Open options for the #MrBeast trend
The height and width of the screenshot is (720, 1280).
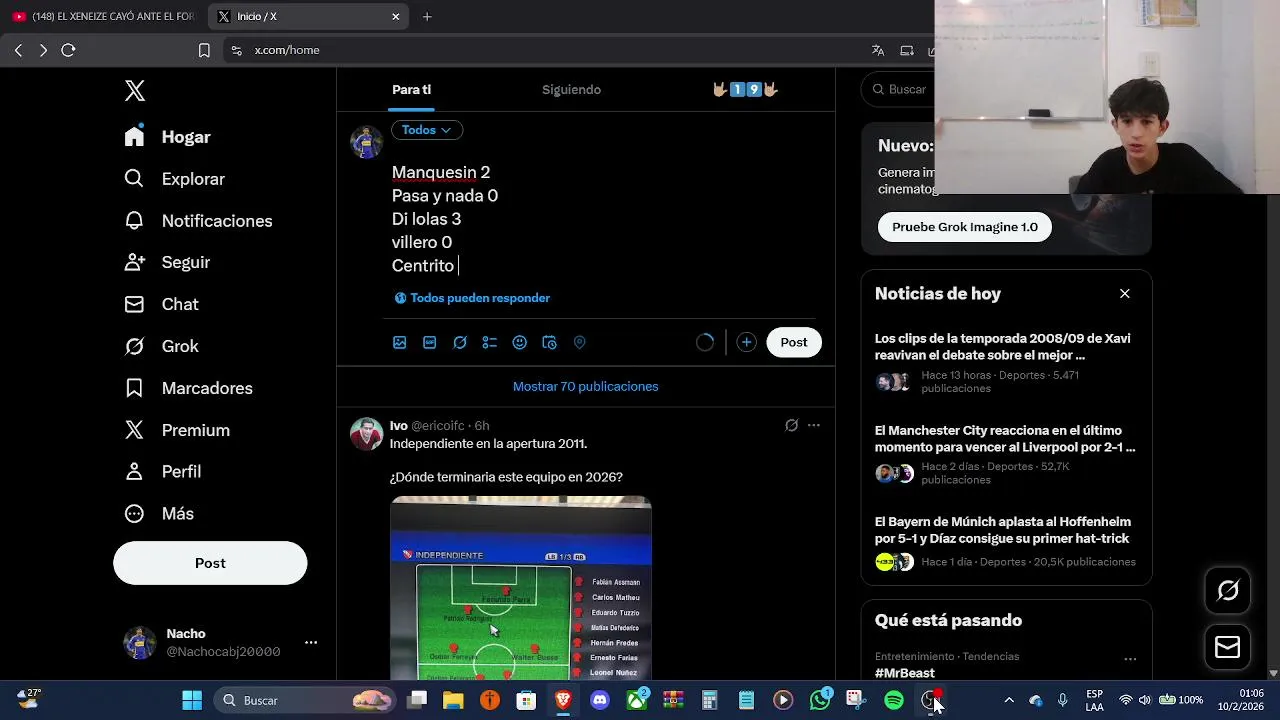[x=1130, y=659]
